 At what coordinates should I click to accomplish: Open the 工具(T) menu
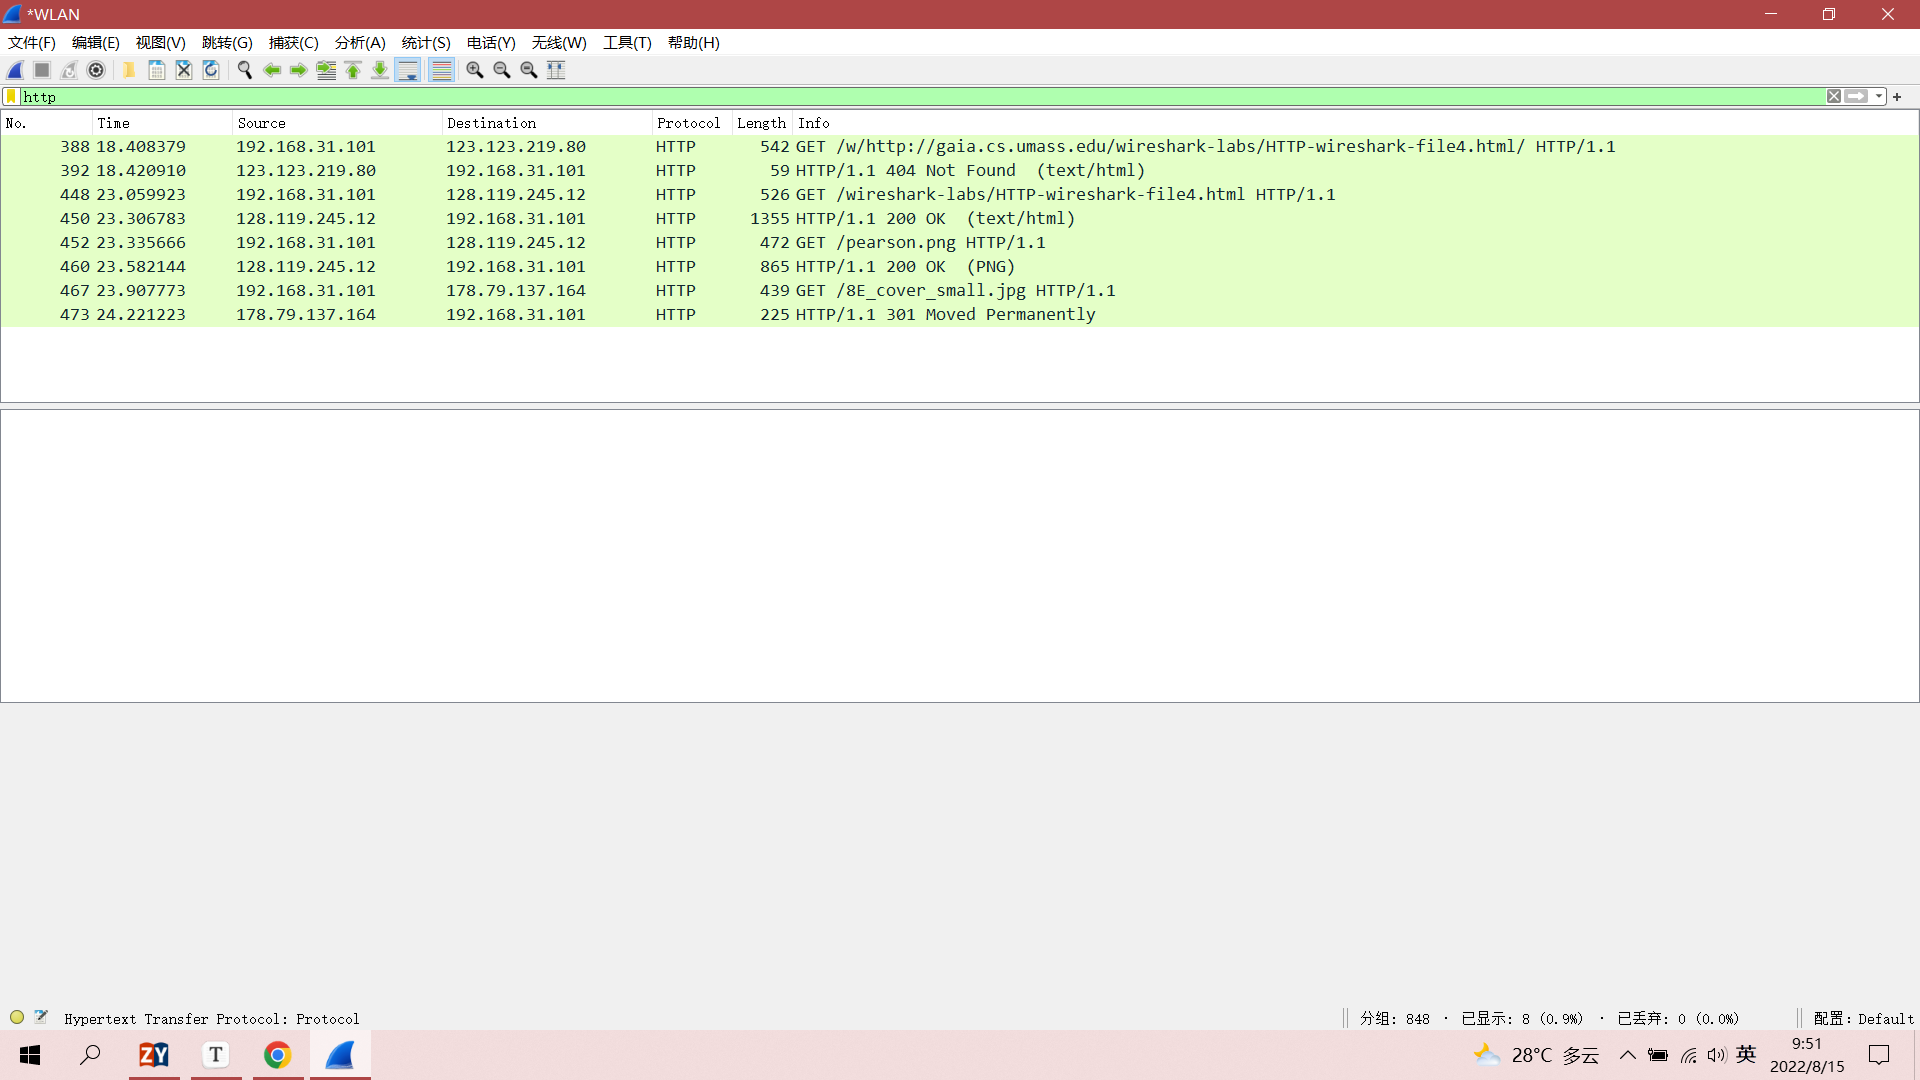point(627,43)
